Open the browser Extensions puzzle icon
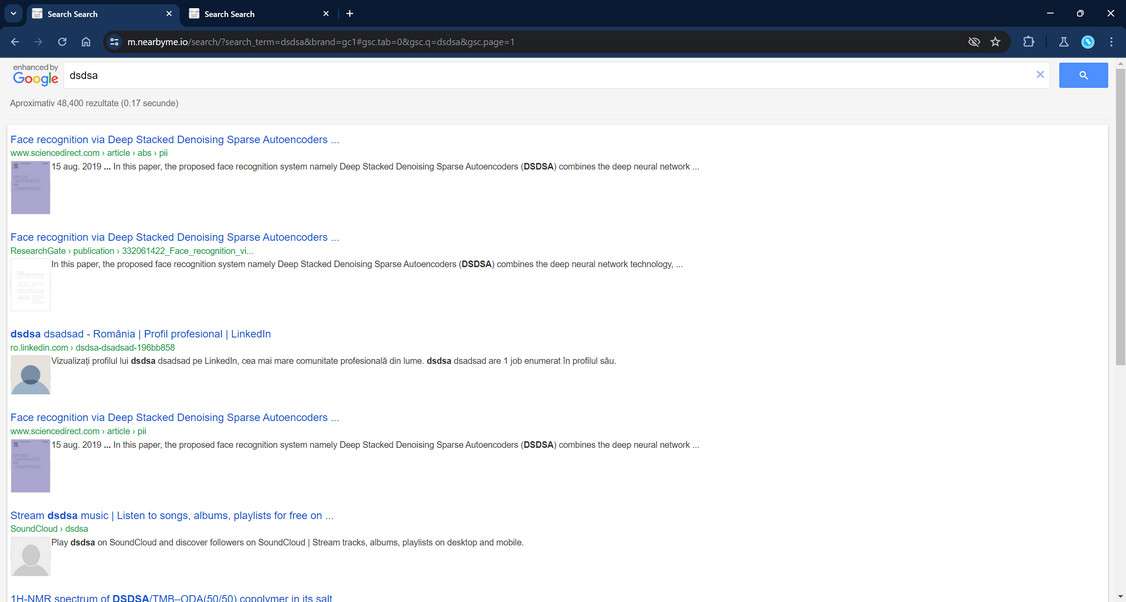The width and height of the screenshot is (1126, 602). pyautogui.click(x=1028, y=42)
